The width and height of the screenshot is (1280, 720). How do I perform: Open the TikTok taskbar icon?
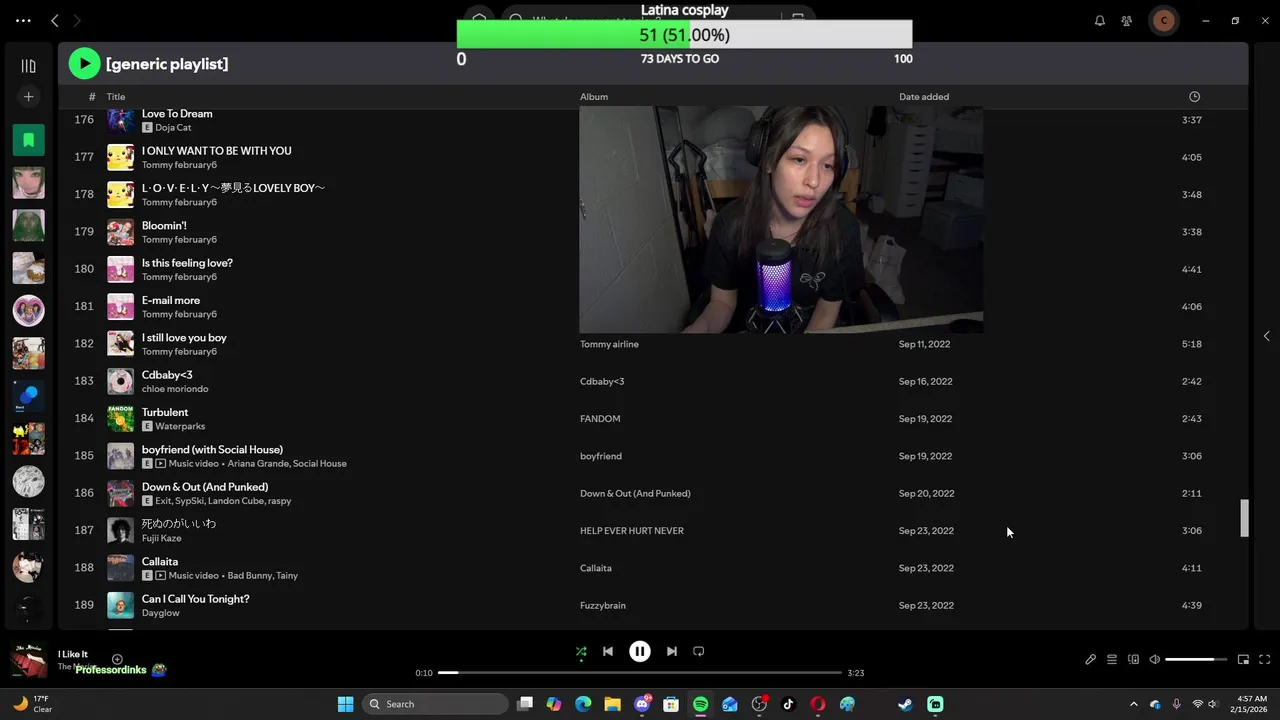(x=788, y=704)
